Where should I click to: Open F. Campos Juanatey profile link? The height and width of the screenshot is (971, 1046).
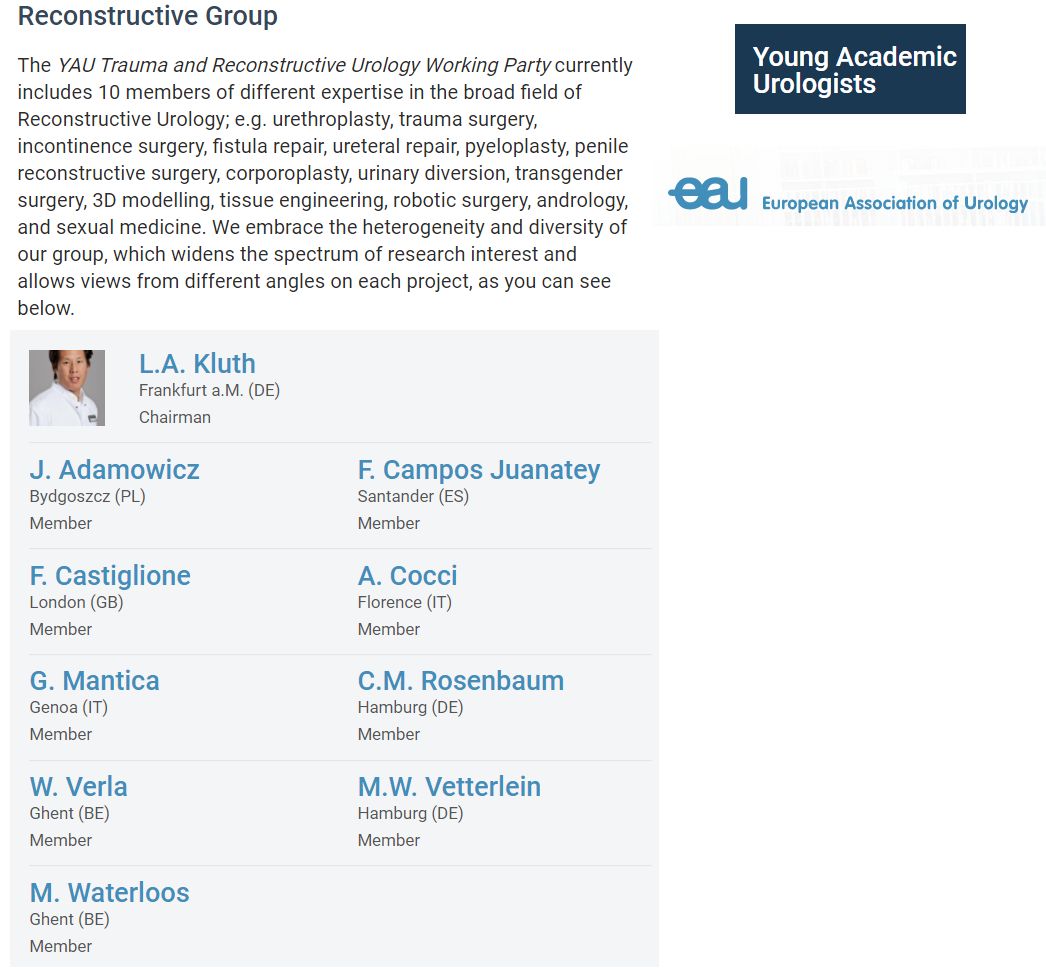479,470
